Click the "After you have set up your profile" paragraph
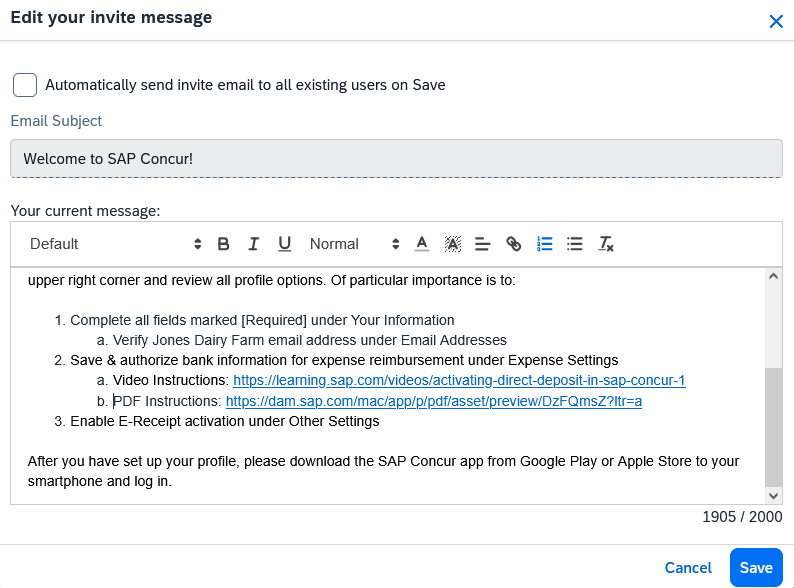This screenshot has width=794, height=588. point(383,471)
